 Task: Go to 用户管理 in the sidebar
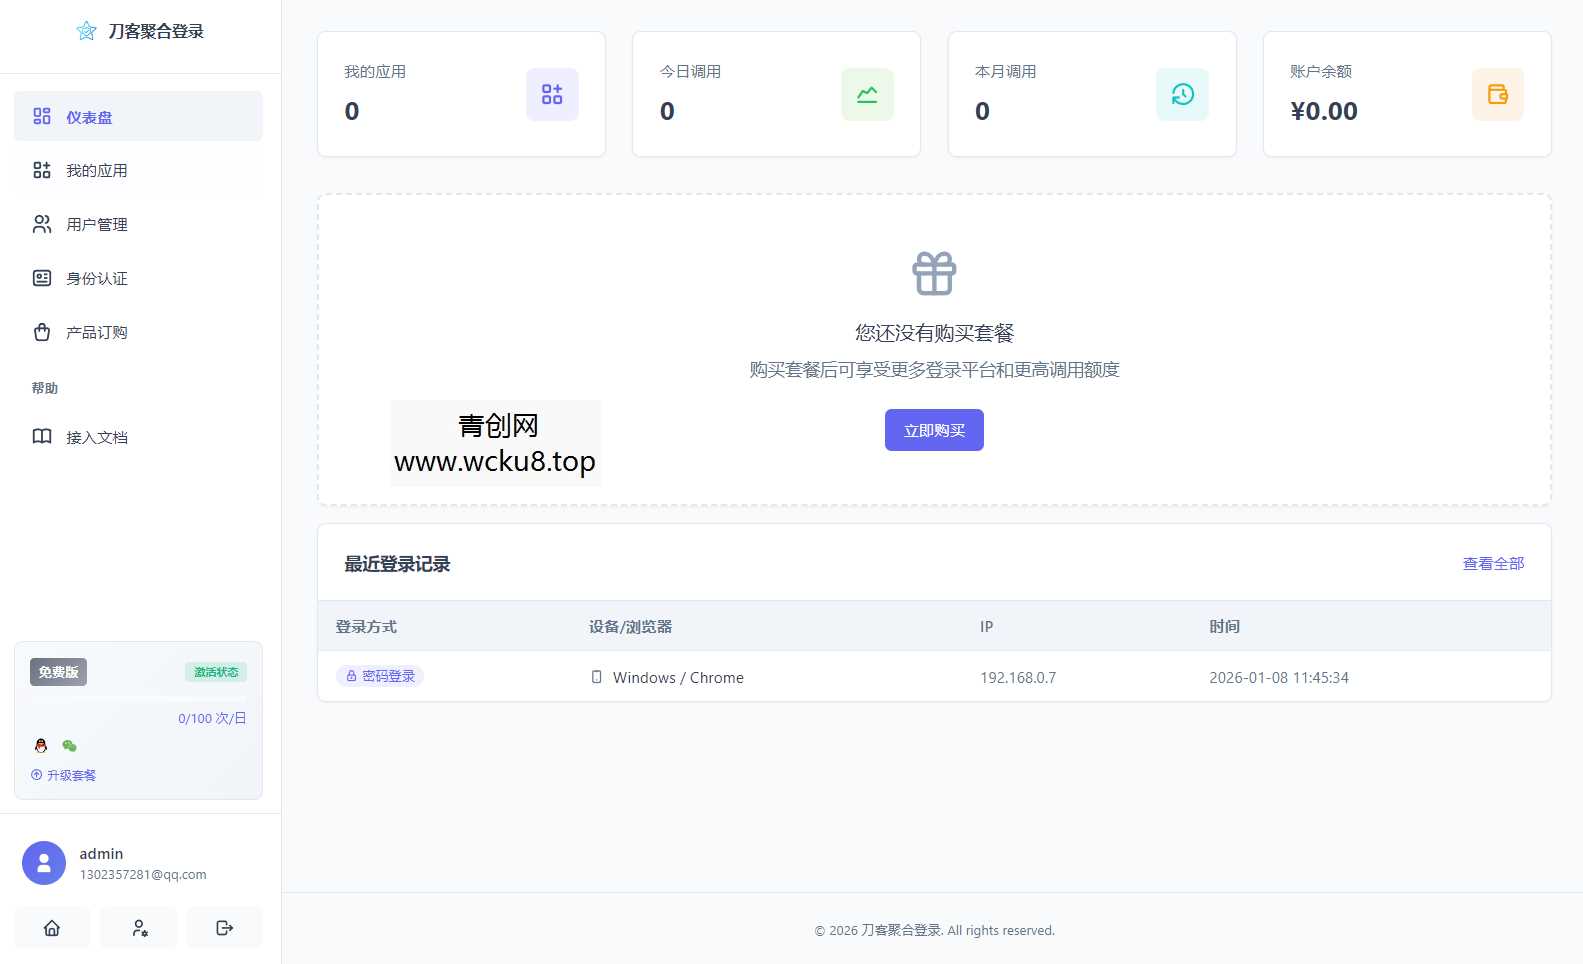[138, 224]
